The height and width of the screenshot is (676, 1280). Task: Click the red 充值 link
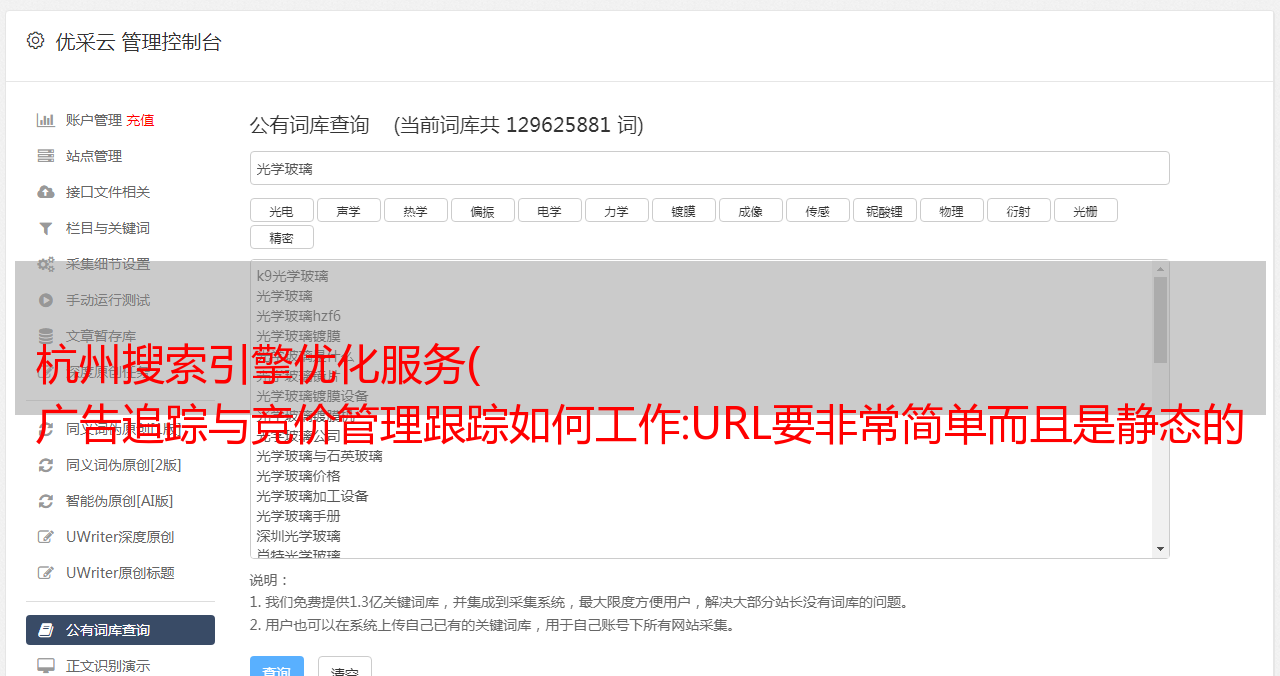click(140, 120)
